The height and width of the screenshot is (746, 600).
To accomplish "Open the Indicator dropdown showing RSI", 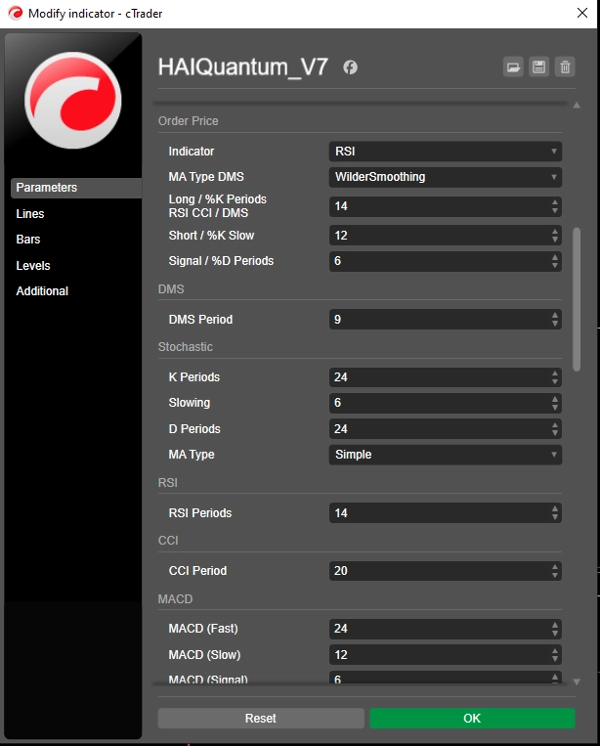I will pyautogui.click(x=445, y=151).
